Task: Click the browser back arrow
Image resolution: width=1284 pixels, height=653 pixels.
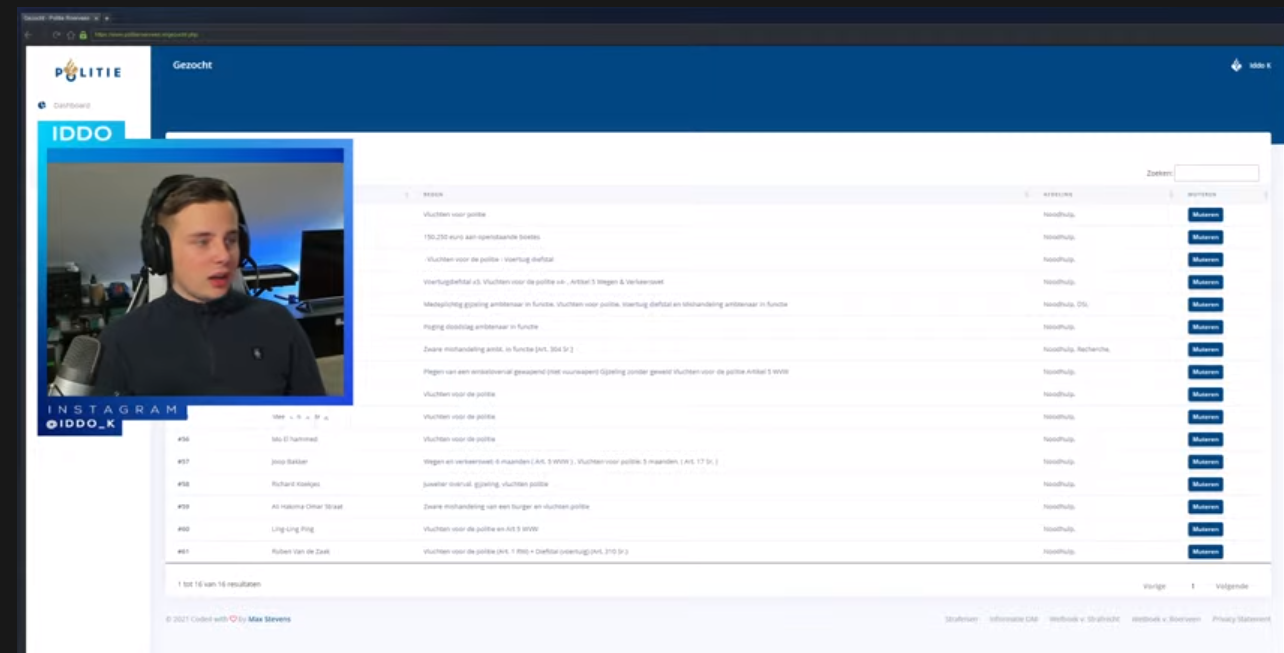Action: [x=29, y=35]
